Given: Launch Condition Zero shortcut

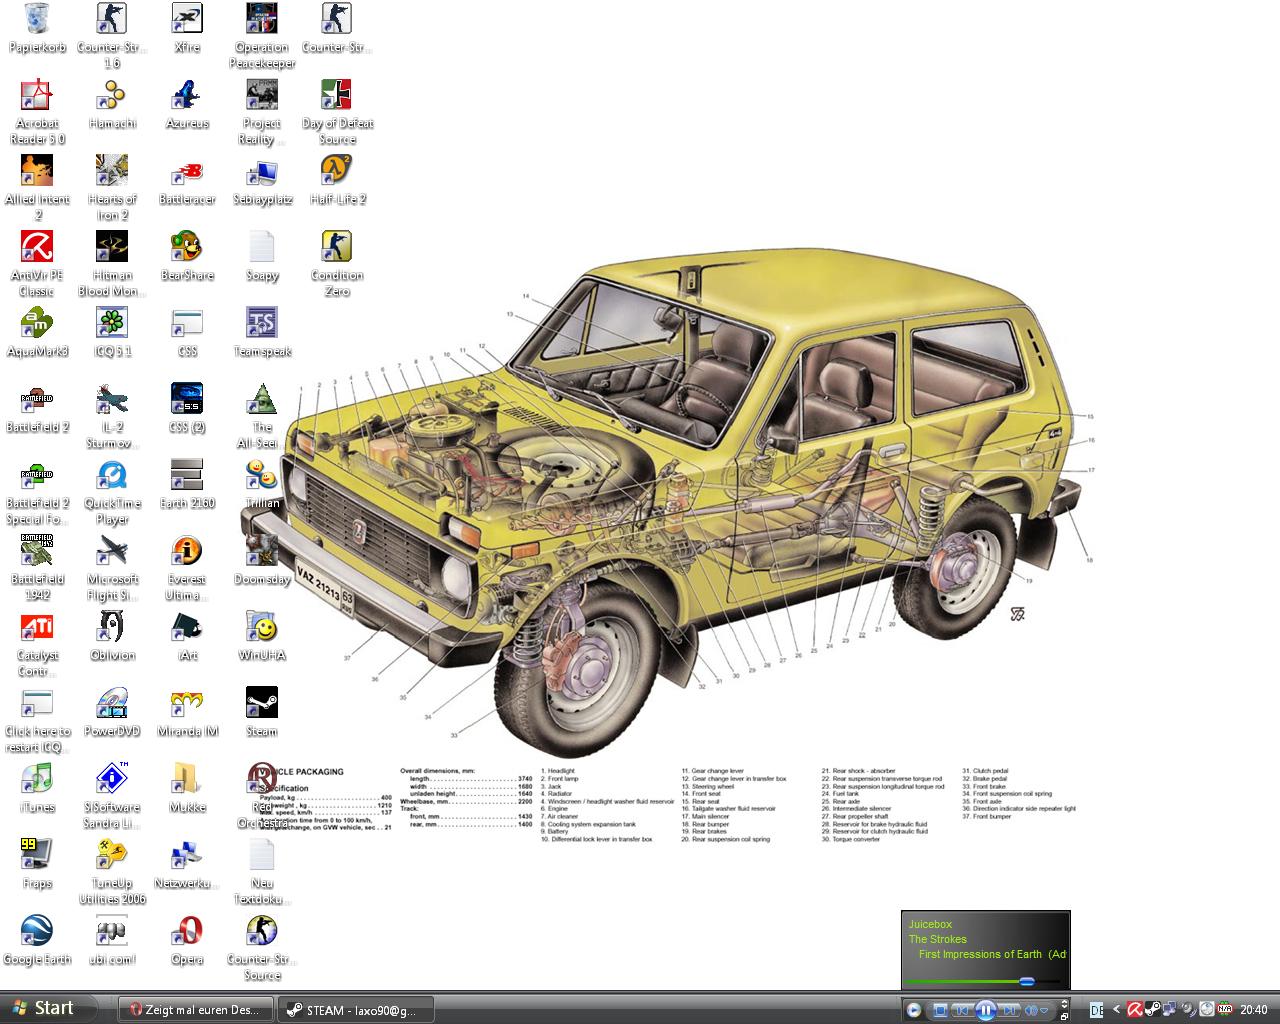Looking at the screenshot, I should [x=337, y=264].
